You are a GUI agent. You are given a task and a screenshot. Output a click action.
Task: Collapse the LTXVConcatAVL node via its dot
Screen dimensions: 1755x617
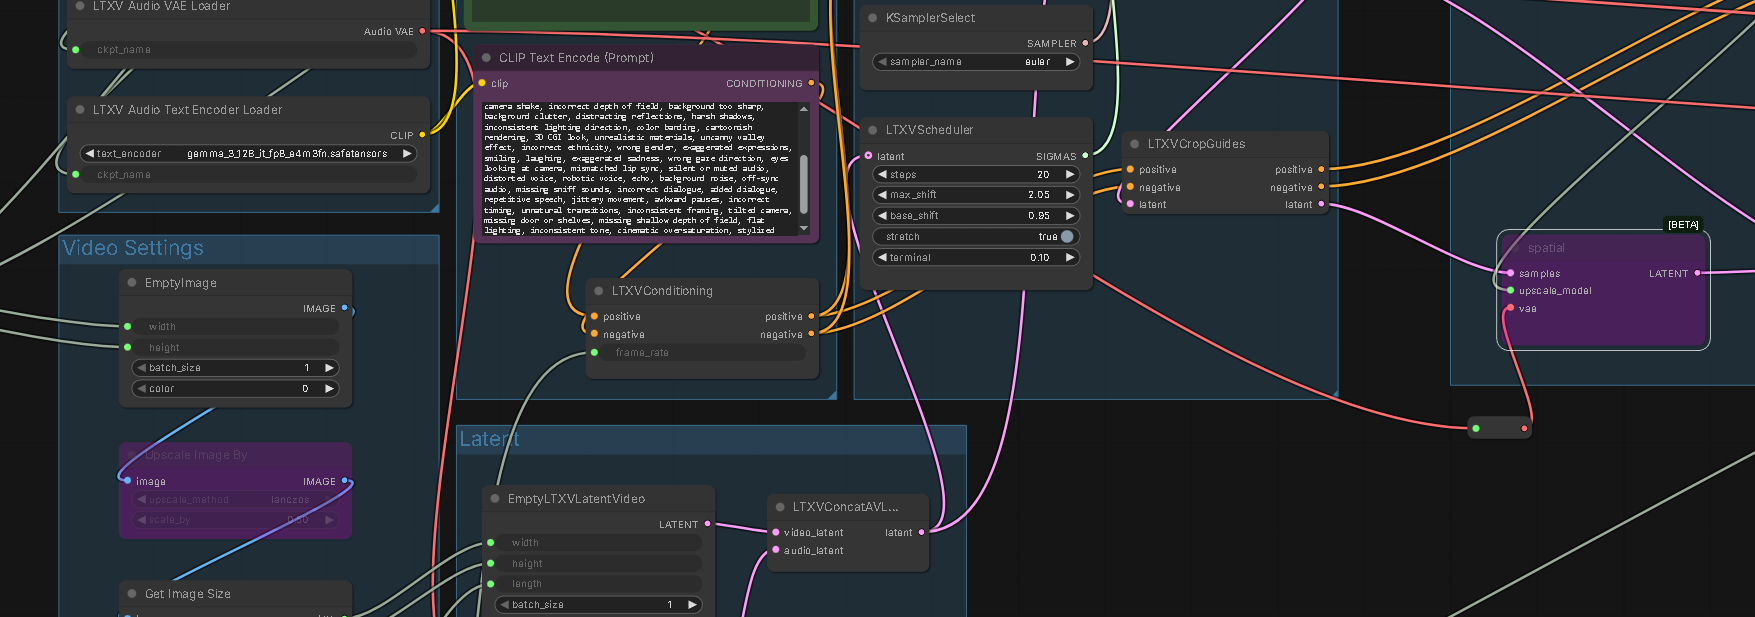[780, 507]
